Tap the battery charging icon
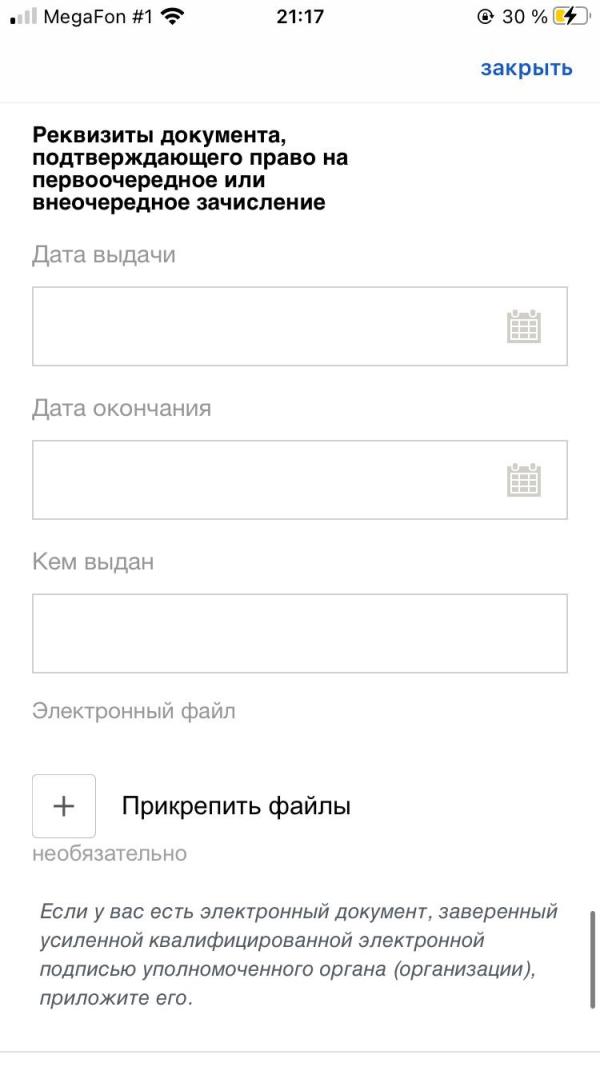 [x=570, y=17]
